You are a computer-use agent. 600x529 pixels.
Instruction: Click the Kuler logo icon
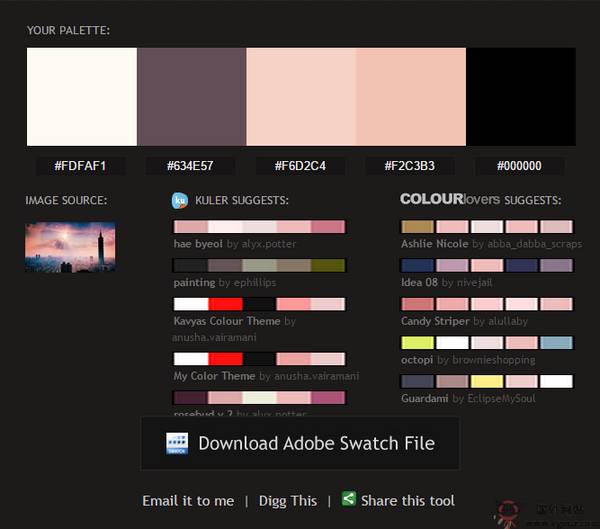tap(181, 200)
